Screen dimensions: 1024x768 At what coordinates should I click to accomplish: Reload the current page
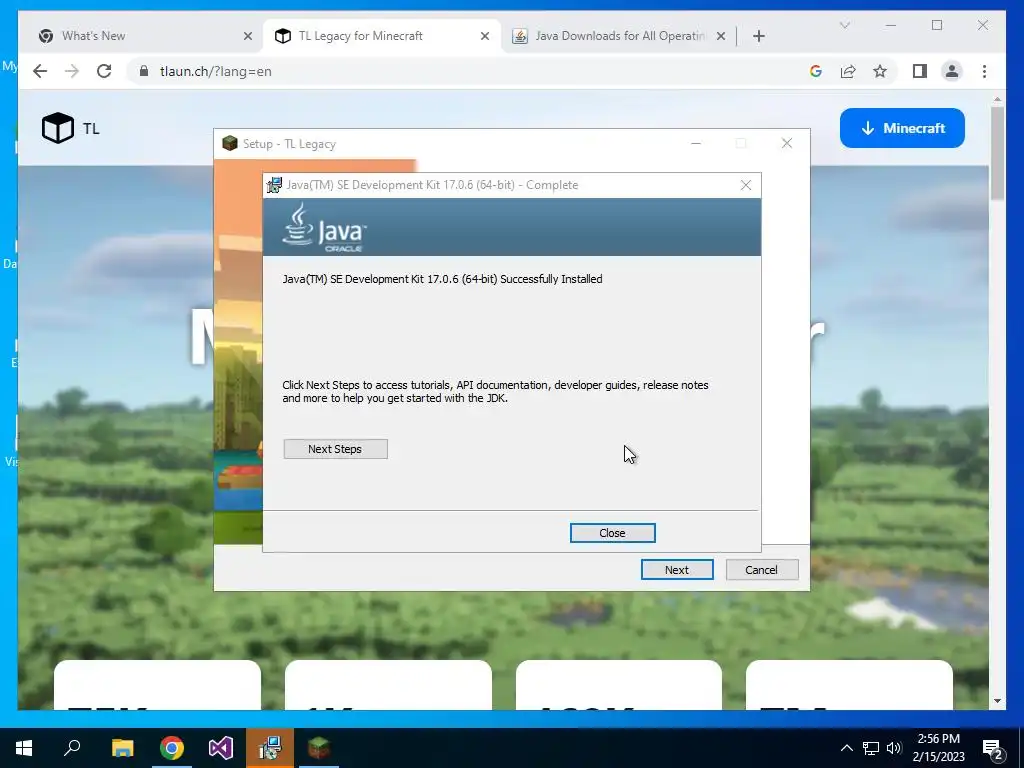coord(104,71)
